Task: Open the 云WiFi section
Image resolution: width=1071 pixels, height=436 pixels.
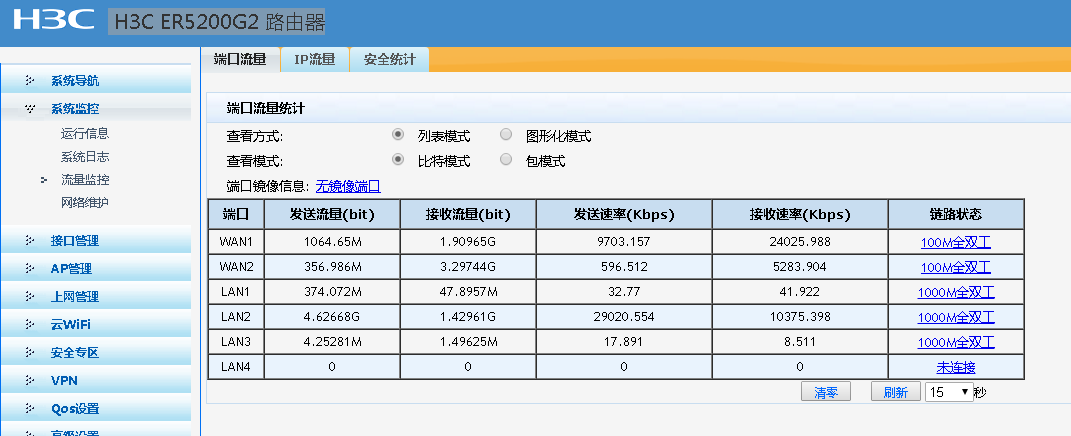Action: point(70,325)
